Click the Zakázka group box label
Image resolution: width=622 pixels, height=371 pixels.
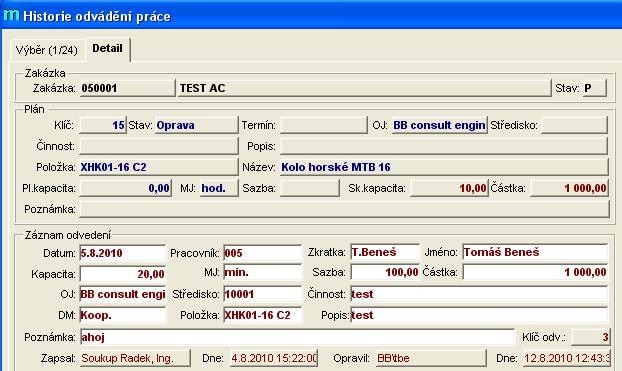(45, 73)
